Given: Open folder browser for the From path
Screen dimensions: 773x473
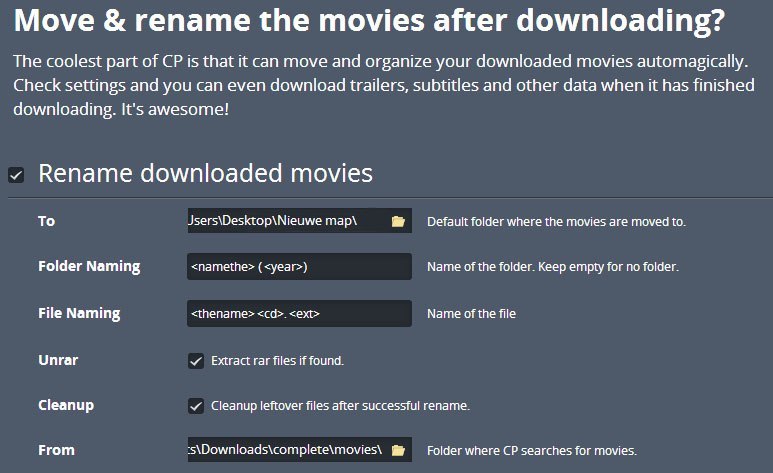Looking at the screenshot, I should 398,450.
